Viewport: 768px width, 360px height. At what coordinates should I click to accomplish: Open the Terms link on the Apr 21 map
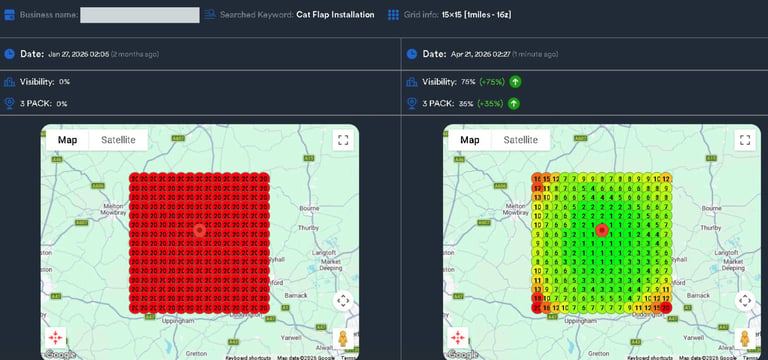pos(751,358)
